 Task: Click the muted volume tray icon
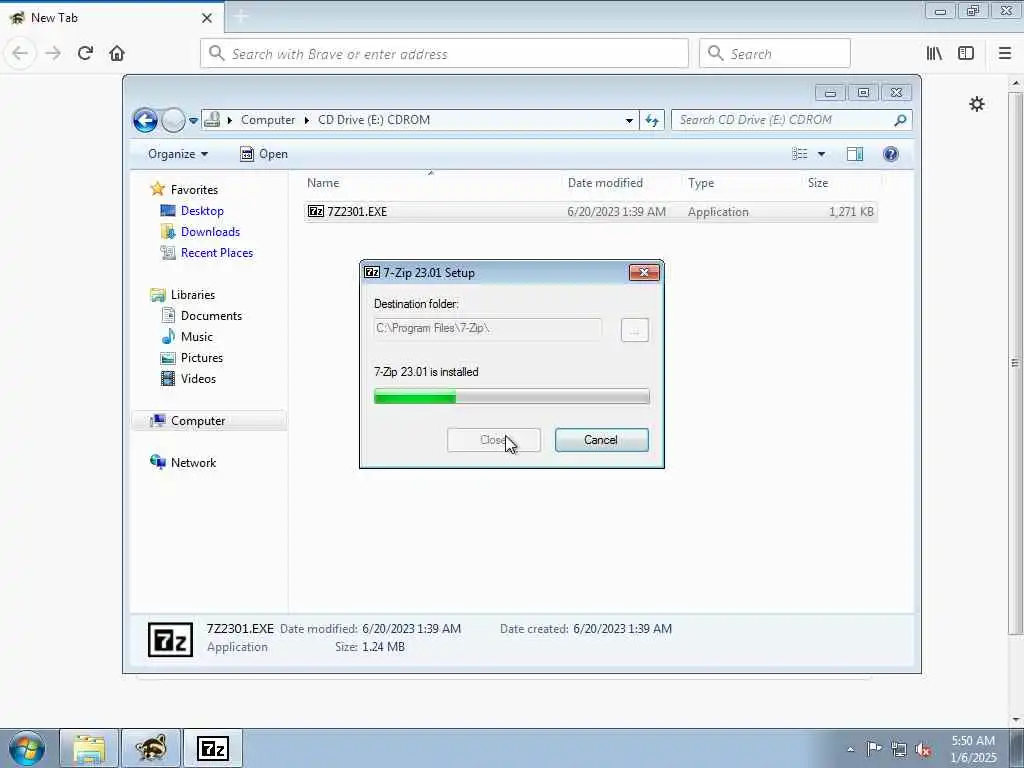(x=923, y=750)
